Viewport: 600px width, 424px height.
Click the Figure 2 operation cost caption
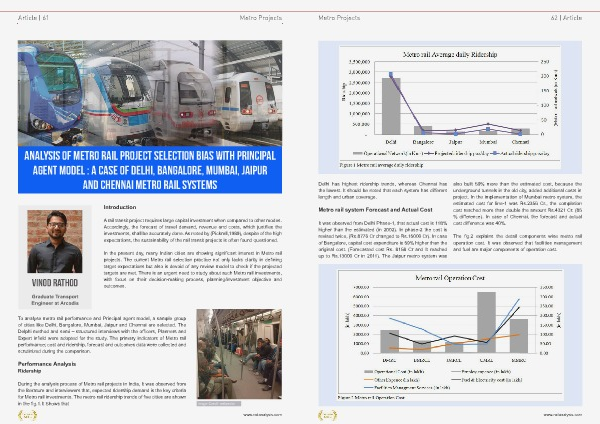(x=371, y=398)
